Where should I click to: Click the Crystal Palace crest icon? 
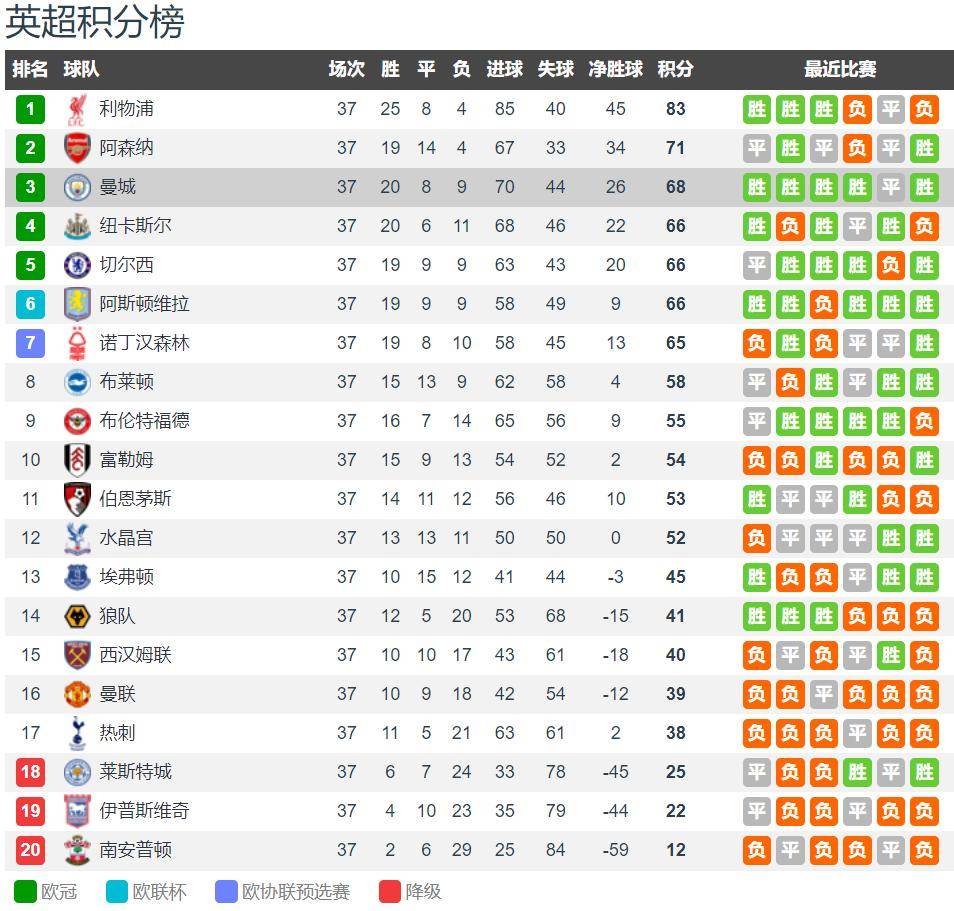click(x=77, y=538)
